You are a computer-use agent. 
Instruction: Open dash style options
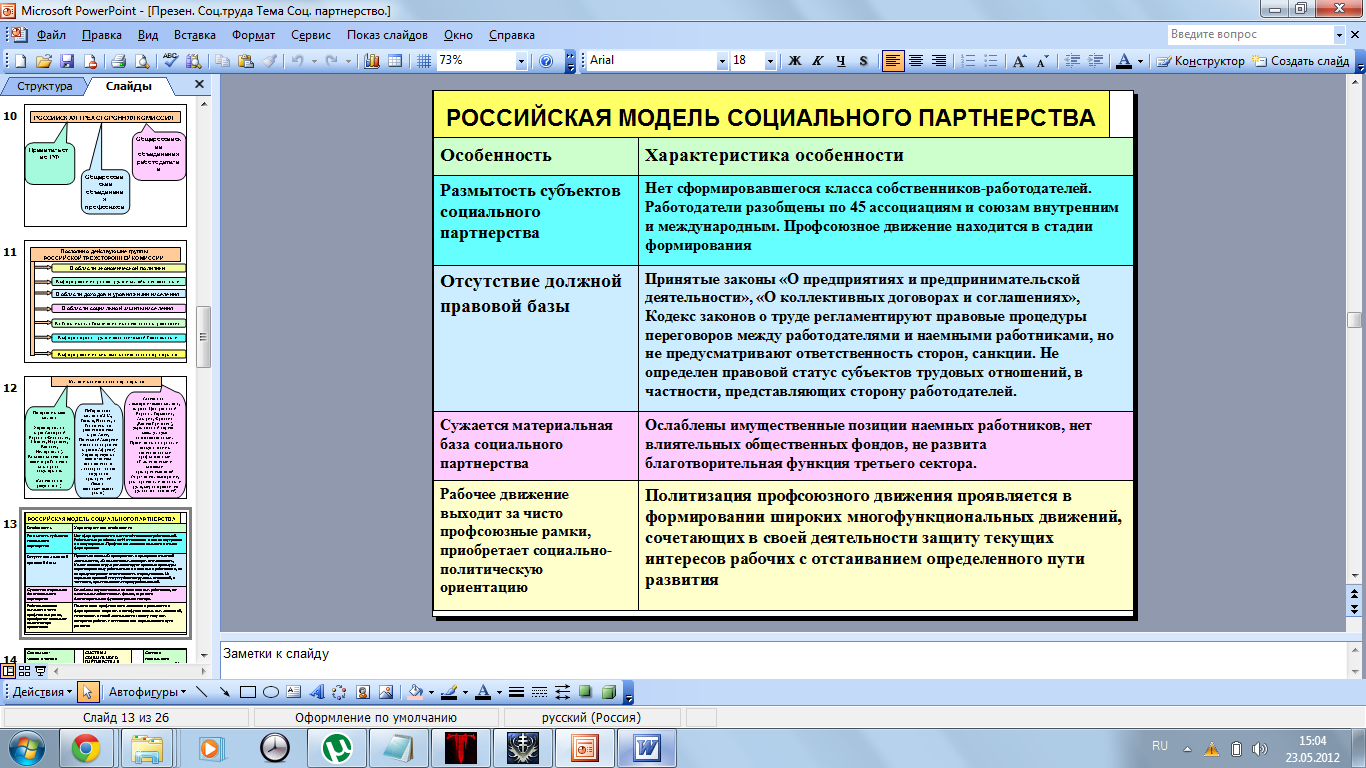[x=539, y=692]
